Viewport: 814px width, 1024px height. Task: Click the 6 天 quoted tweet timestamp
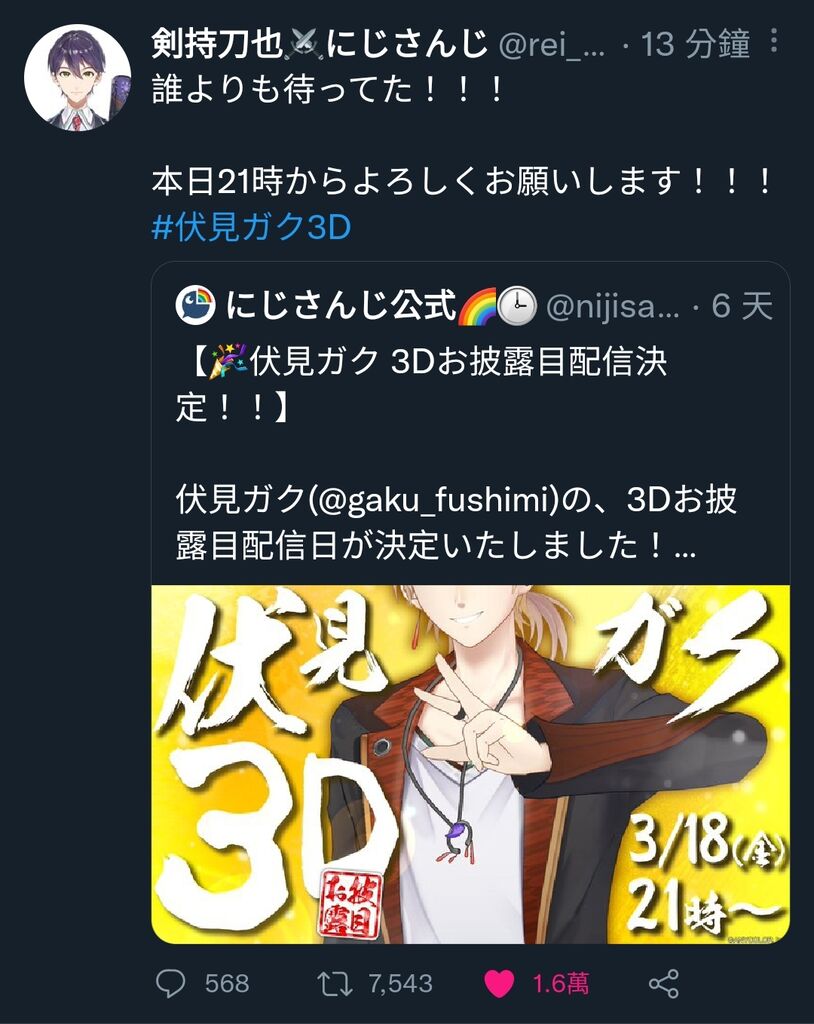click(742, 306)
